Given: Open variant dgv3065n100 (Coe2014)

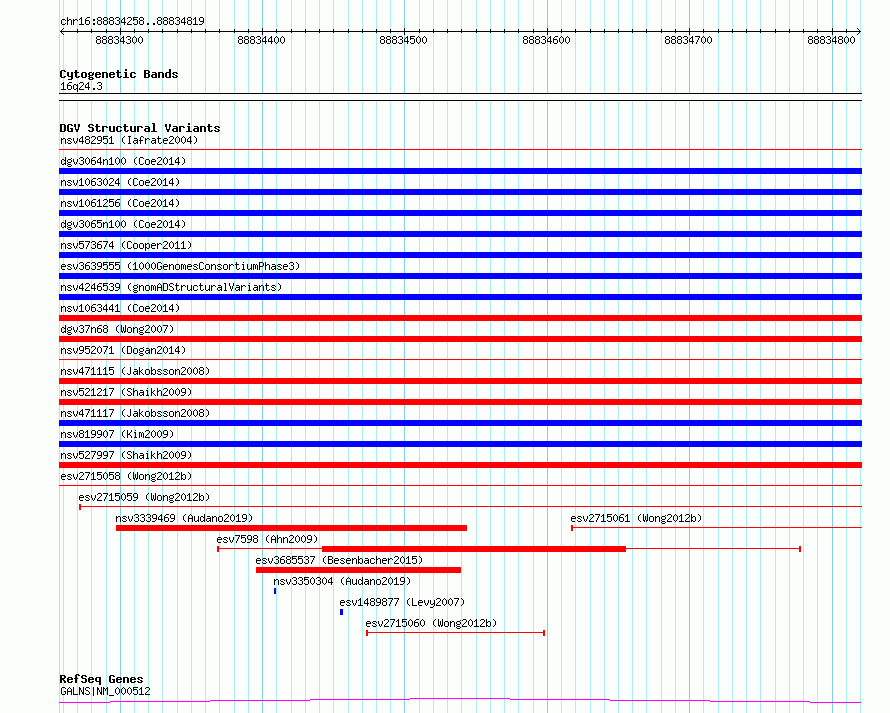Looking at the screenshot, I should pyautogui.click(x=123, y=224).
